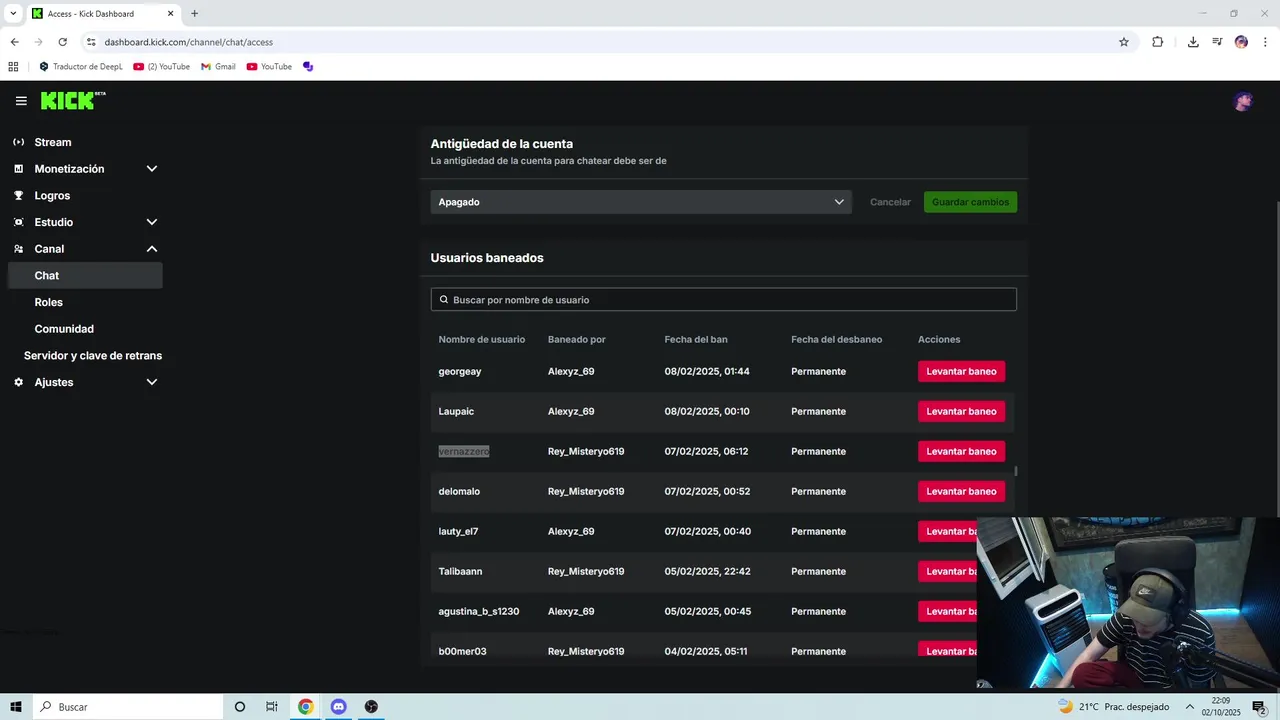Lift the ban for georgeay
The width and height of the screenshot is (1280, 720).
pos(961,371)
